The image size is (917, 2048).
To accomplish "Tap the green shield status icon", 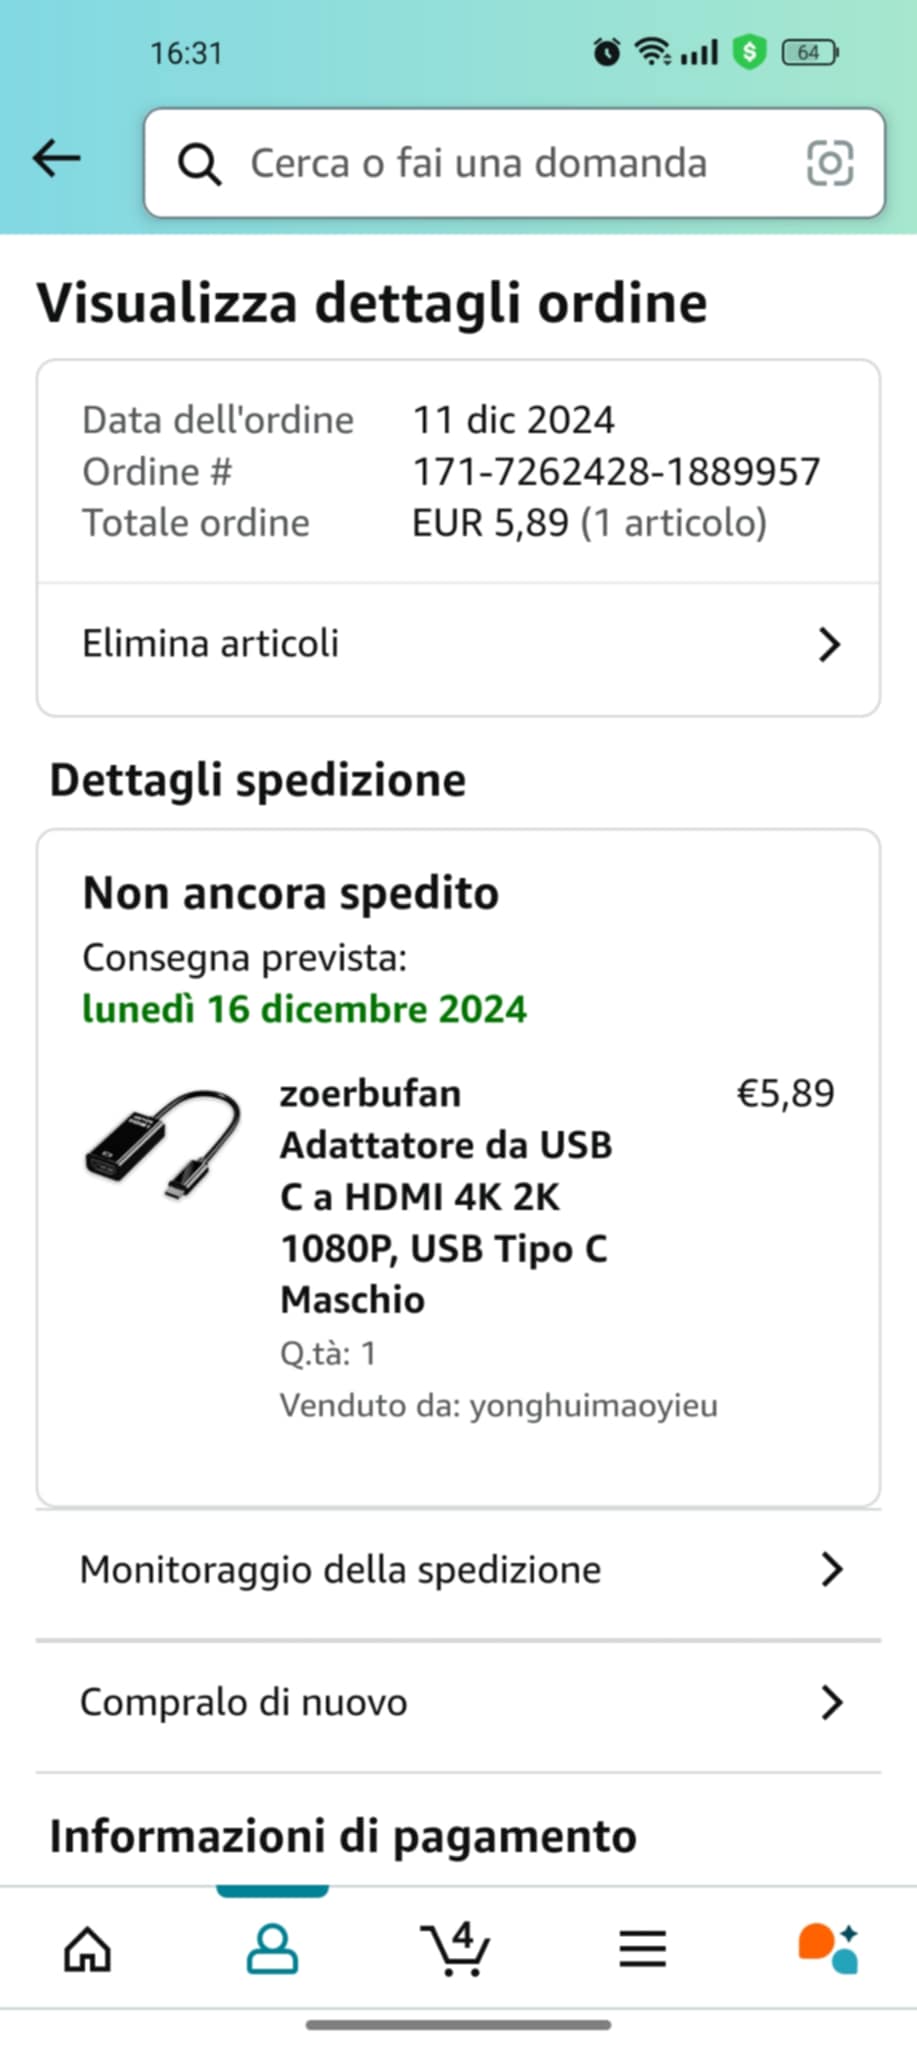I will pyautogui.click(x=749, y=52).
